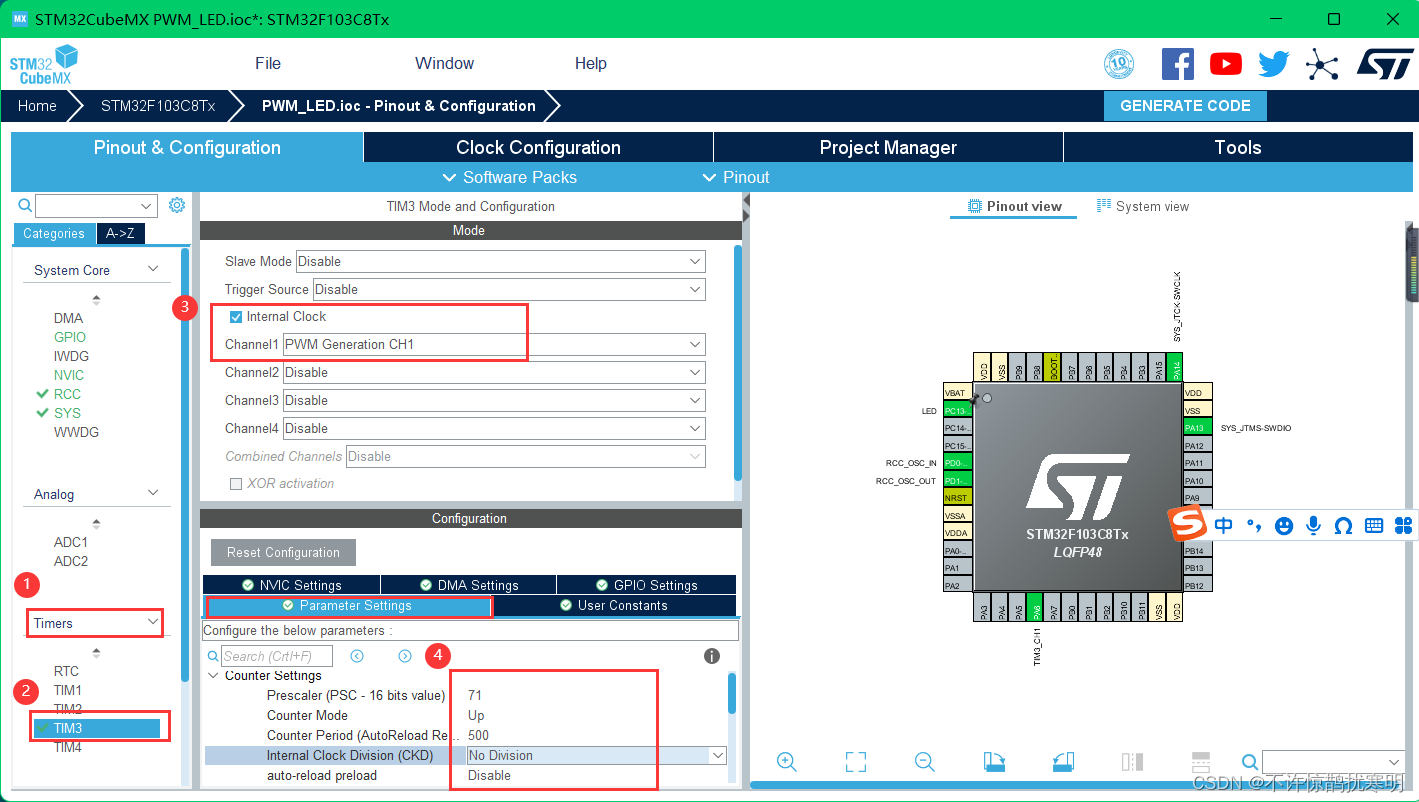
Task: Open the Trigger Source dropdown
Action: [509, 289]
